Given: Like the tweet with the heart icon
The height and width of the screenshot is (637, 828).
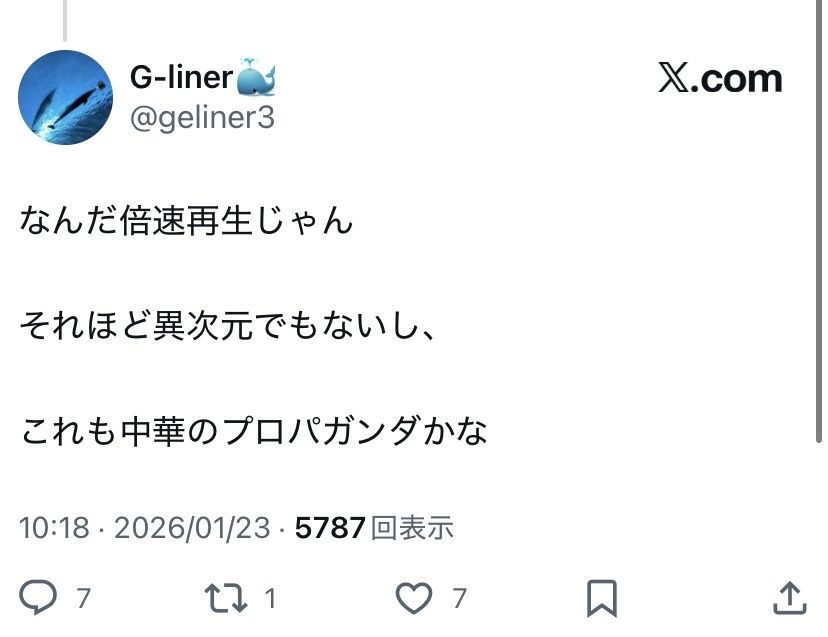Looking at the screenshot, I should point(412,597).
